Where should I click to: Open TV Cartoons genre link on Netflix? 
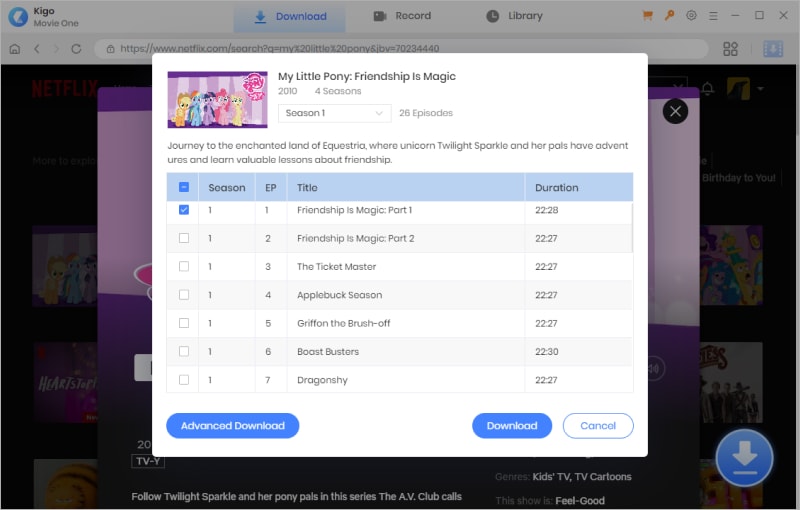[603, 476]
